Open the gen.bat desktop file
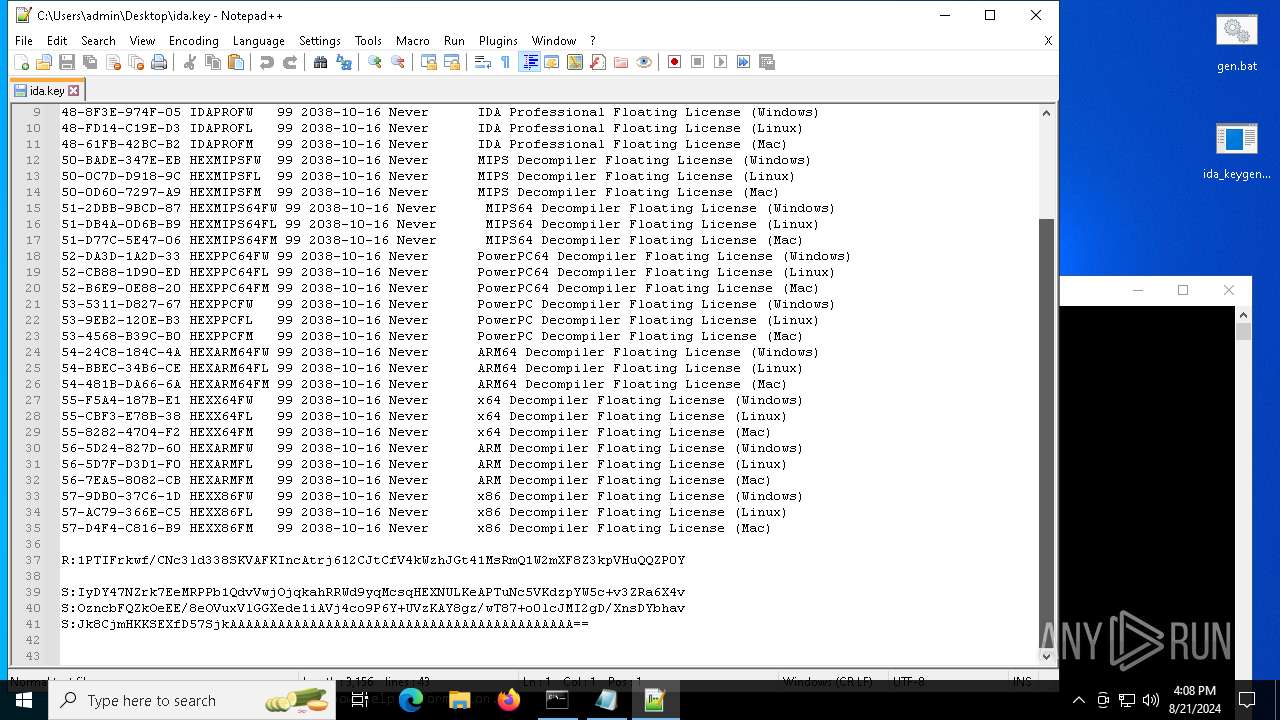 [x=1237, y=44]
